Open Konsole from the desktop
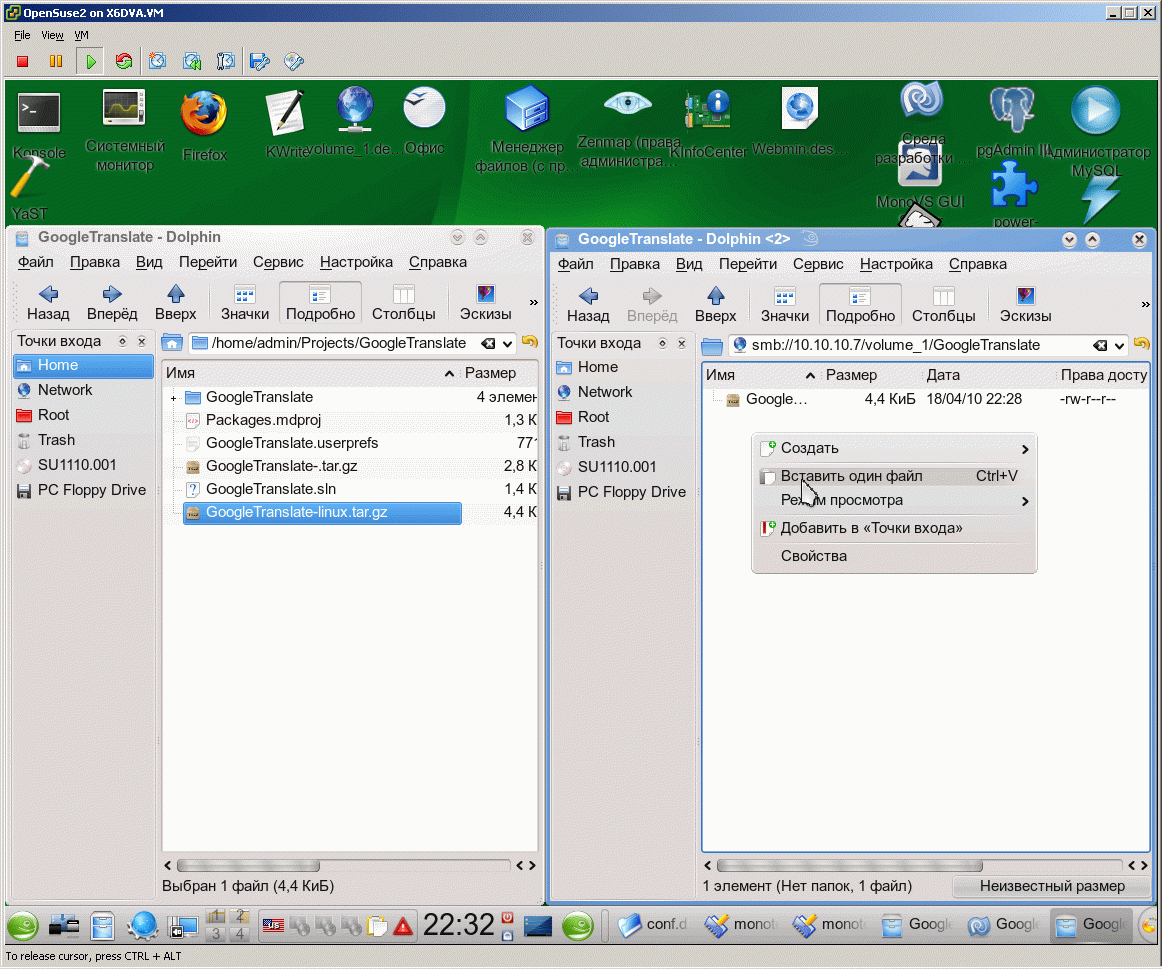Screen dimensions: 1162x969 [39, 124]
